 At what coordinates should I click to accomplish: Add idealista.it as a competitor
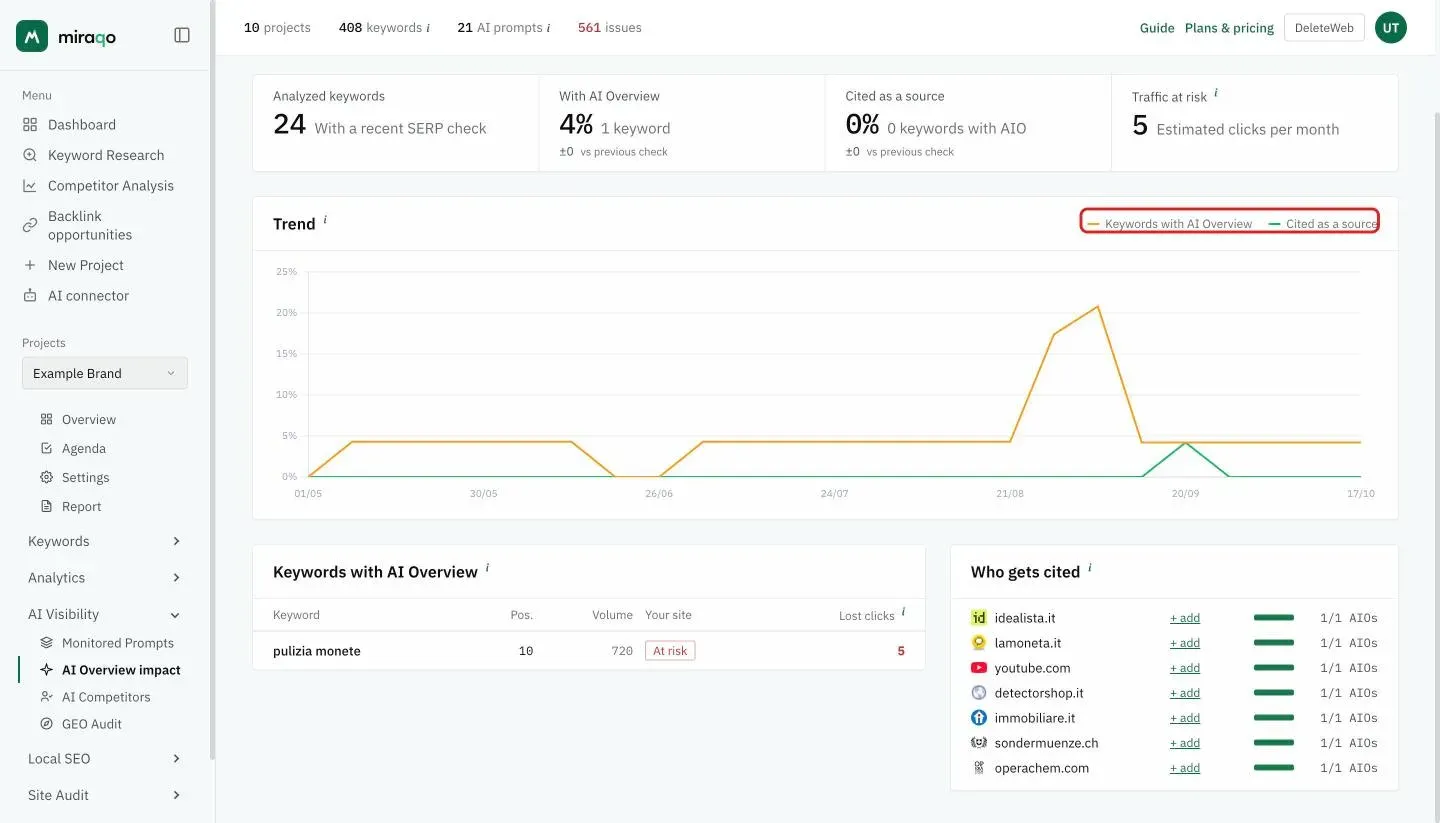point(1185,618)
